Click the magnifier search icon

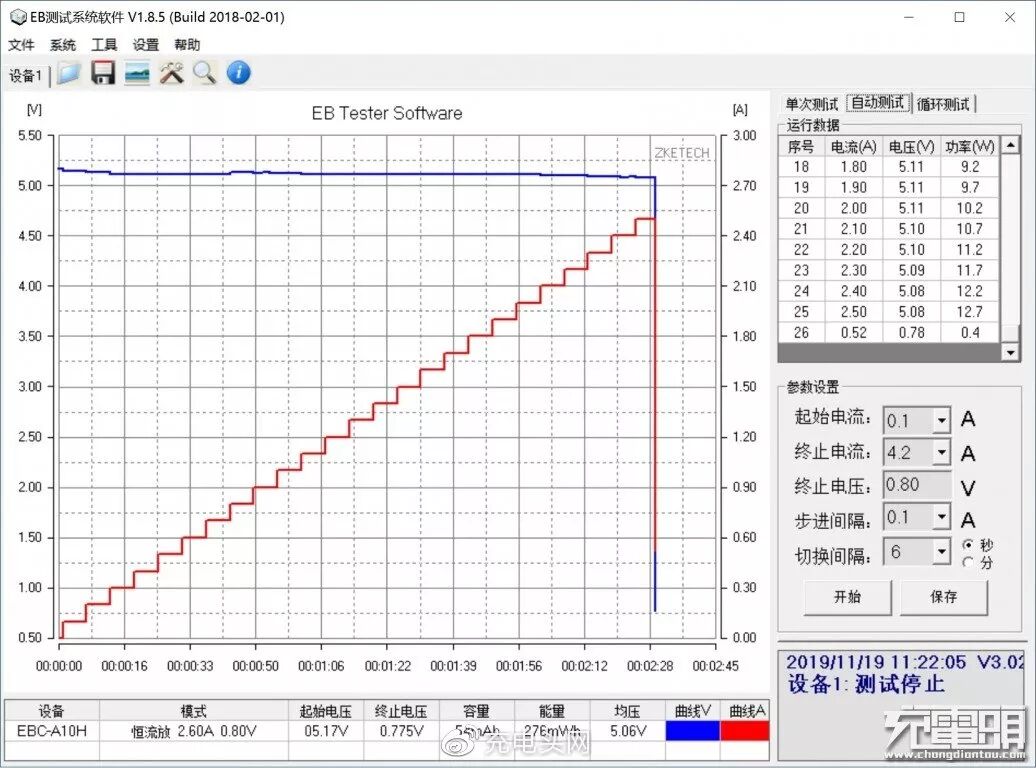tap(205, 73)
